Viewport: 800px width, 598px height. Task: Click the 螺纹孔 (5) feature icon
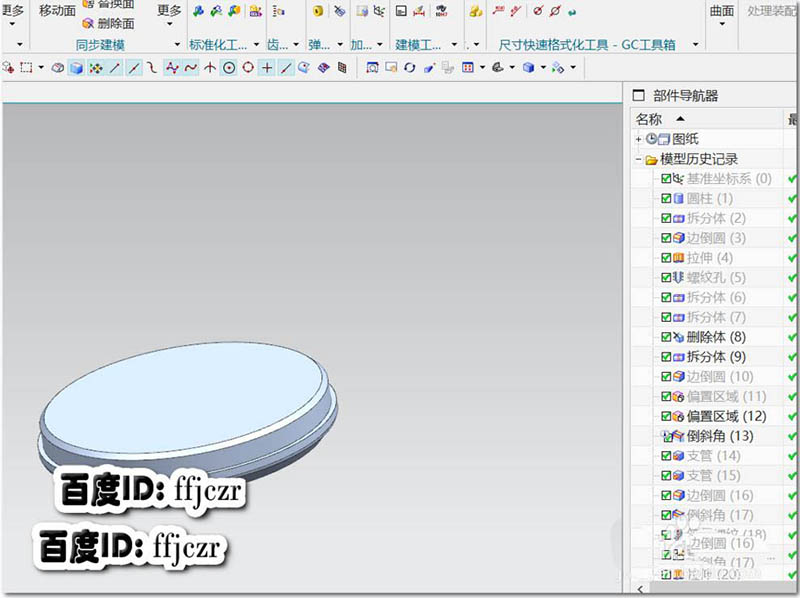tap(678, 278)
